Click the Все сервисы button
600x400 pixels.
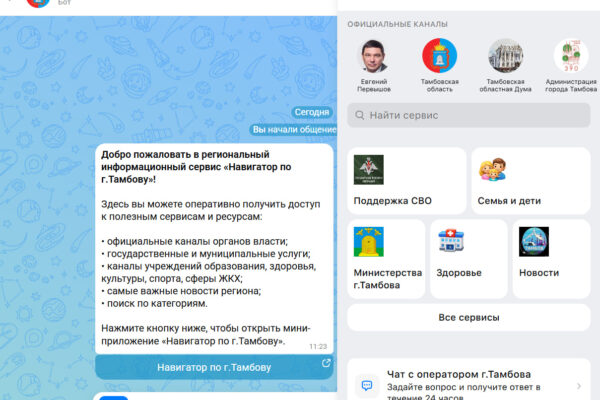point(469,317)
